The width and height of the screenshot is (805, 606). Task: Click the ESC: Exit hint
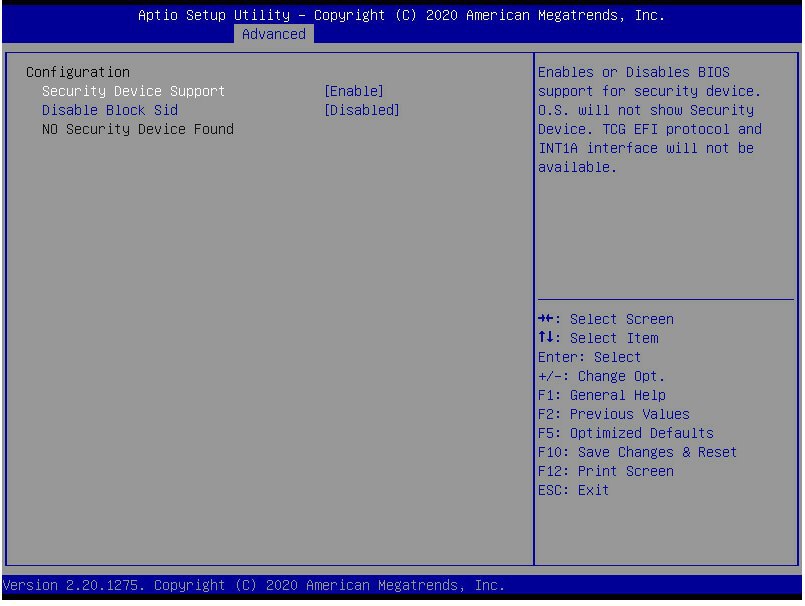coord(573,490)
